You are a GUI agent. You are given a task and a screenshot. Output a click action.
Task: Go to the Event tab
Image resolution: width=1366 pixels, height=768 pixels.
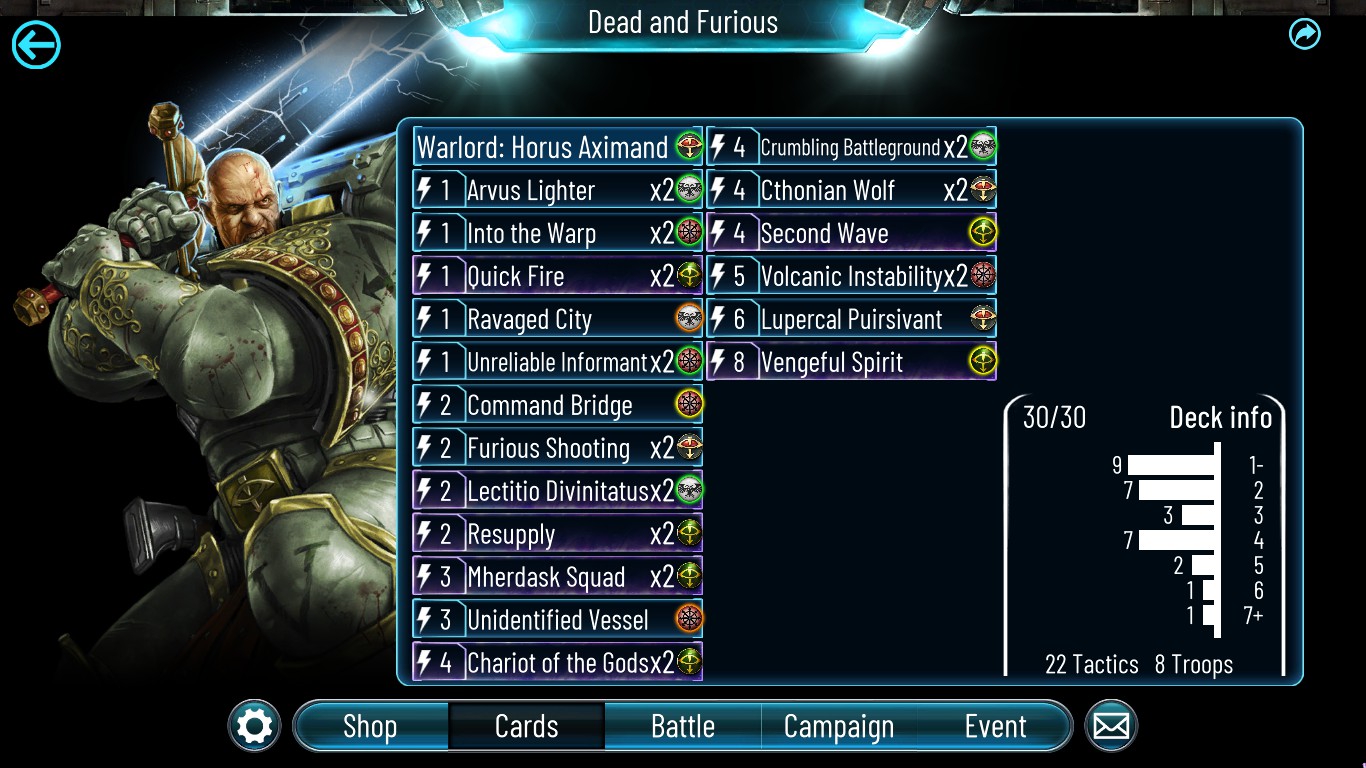point(995,726)
